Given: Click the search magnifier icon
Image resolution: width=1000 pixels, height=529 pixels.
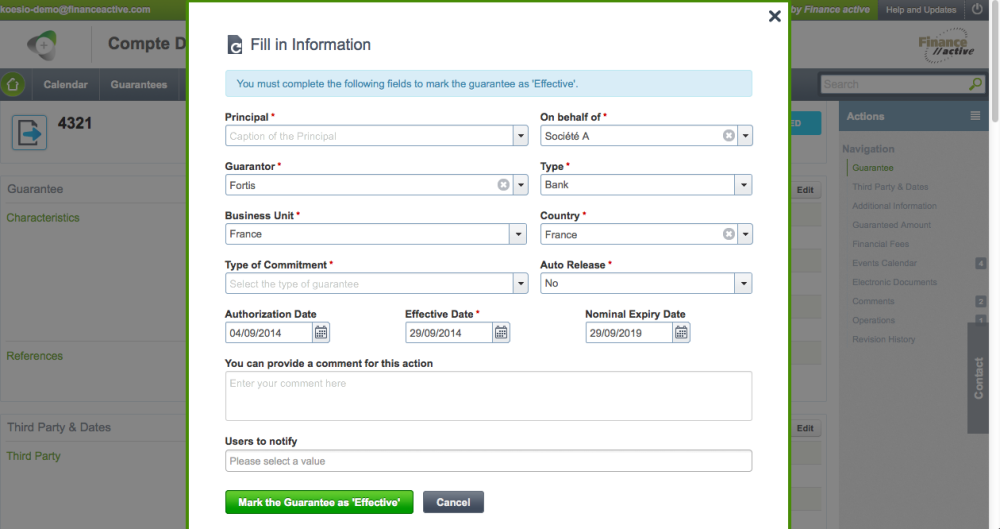Looking at the screenshot, I should [x=975, y=84].
